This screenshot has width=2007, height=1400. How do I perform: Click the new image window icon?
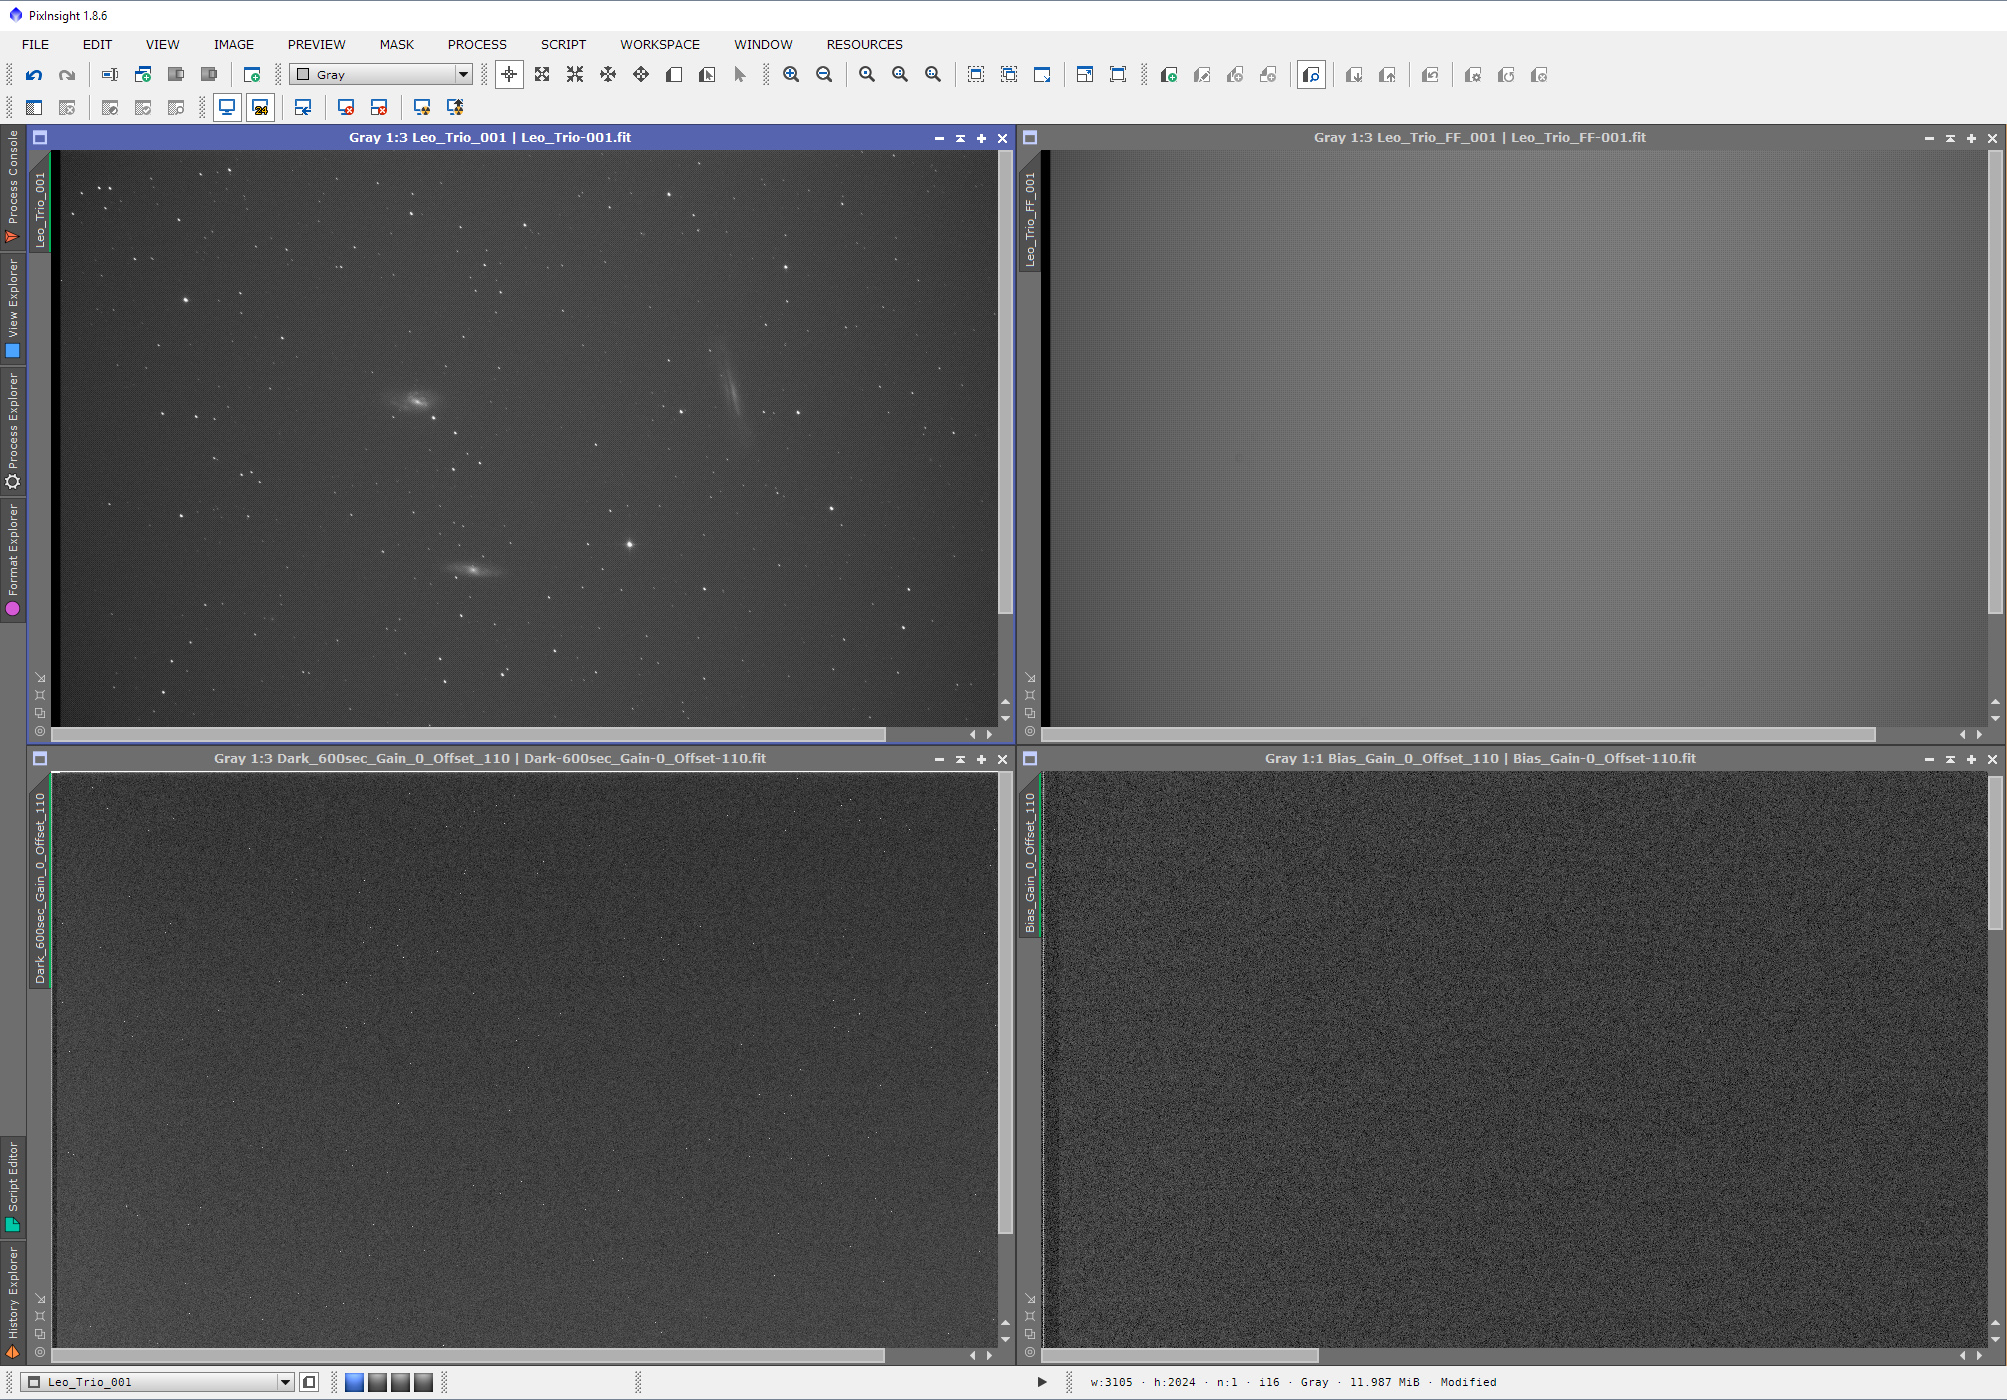tap(252, 75)
